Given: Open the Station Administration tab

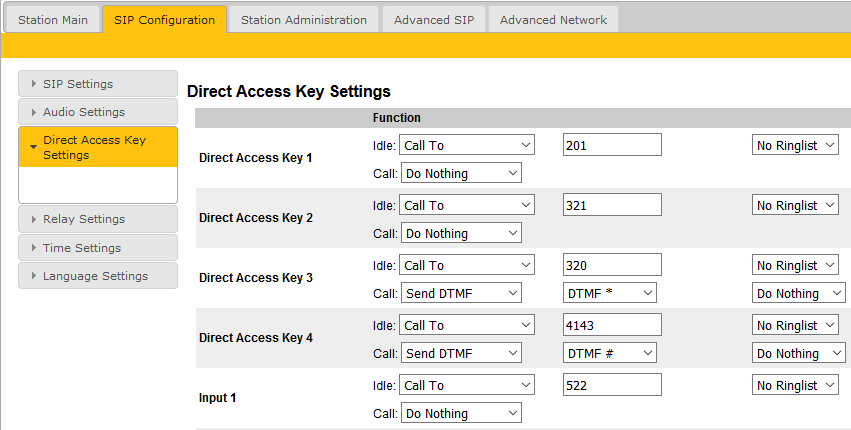Looking at the screenshot, I should pos(303,20).
